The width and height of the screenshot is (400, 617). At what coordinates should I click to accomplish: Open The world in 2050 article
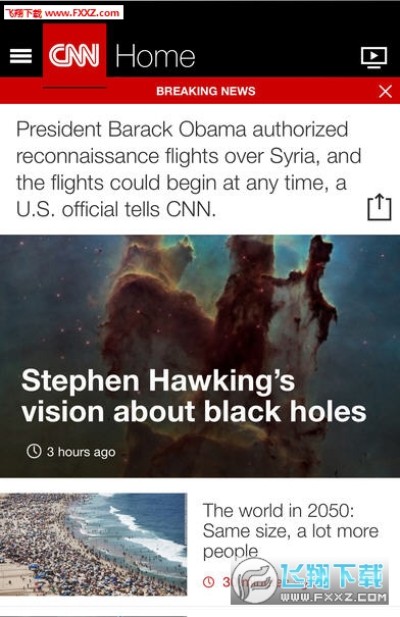[x=290, y=531]
